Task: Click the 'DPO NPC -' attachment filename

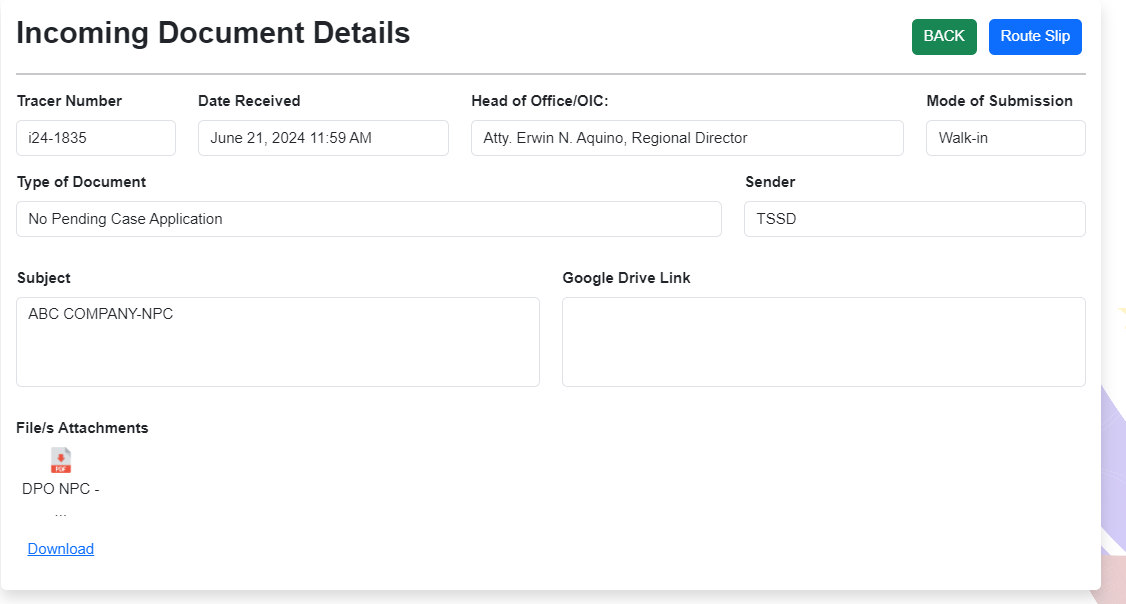Action: click(x=61, y=488)
